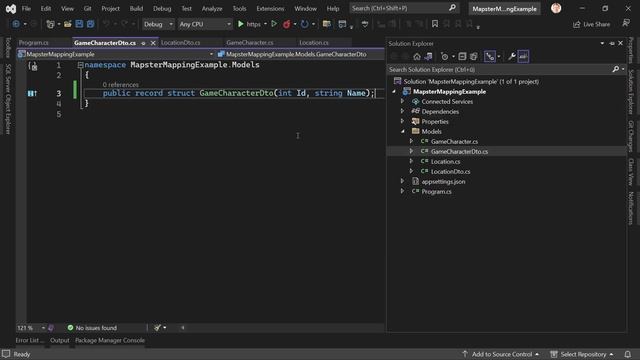The image size is (640, 360).
Task: Open the Extensions menu
Action: pyautogui.click(x=270, y=8)
